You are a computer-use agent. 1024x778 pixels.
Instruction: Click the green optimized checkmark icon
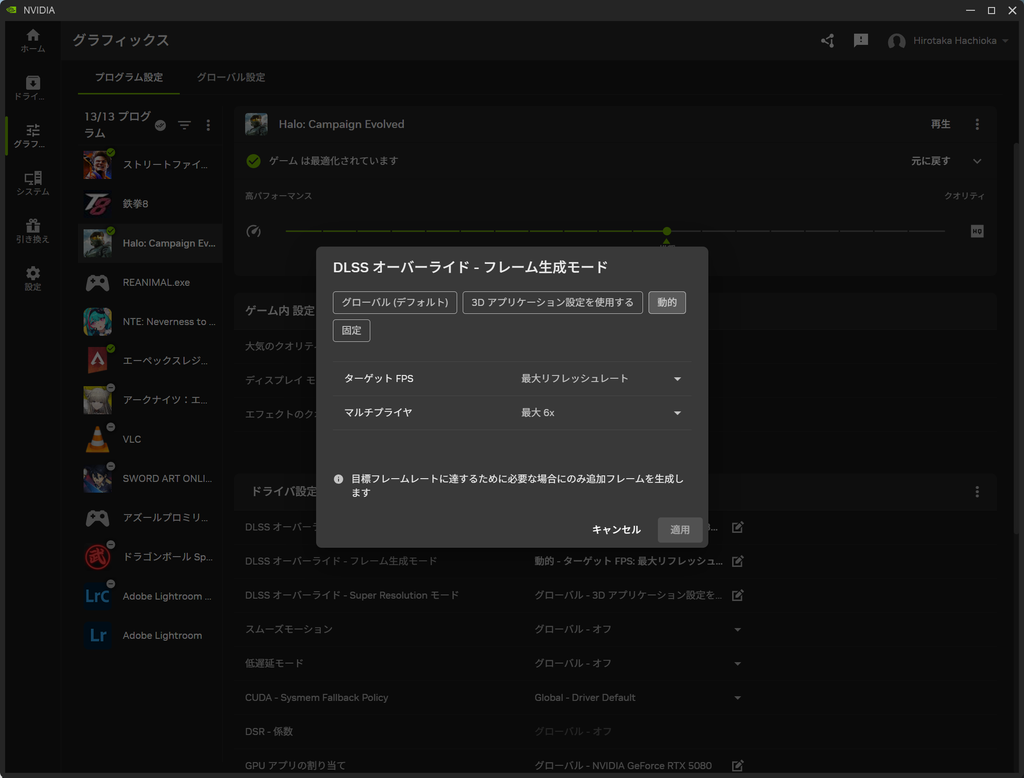(253, 161)
